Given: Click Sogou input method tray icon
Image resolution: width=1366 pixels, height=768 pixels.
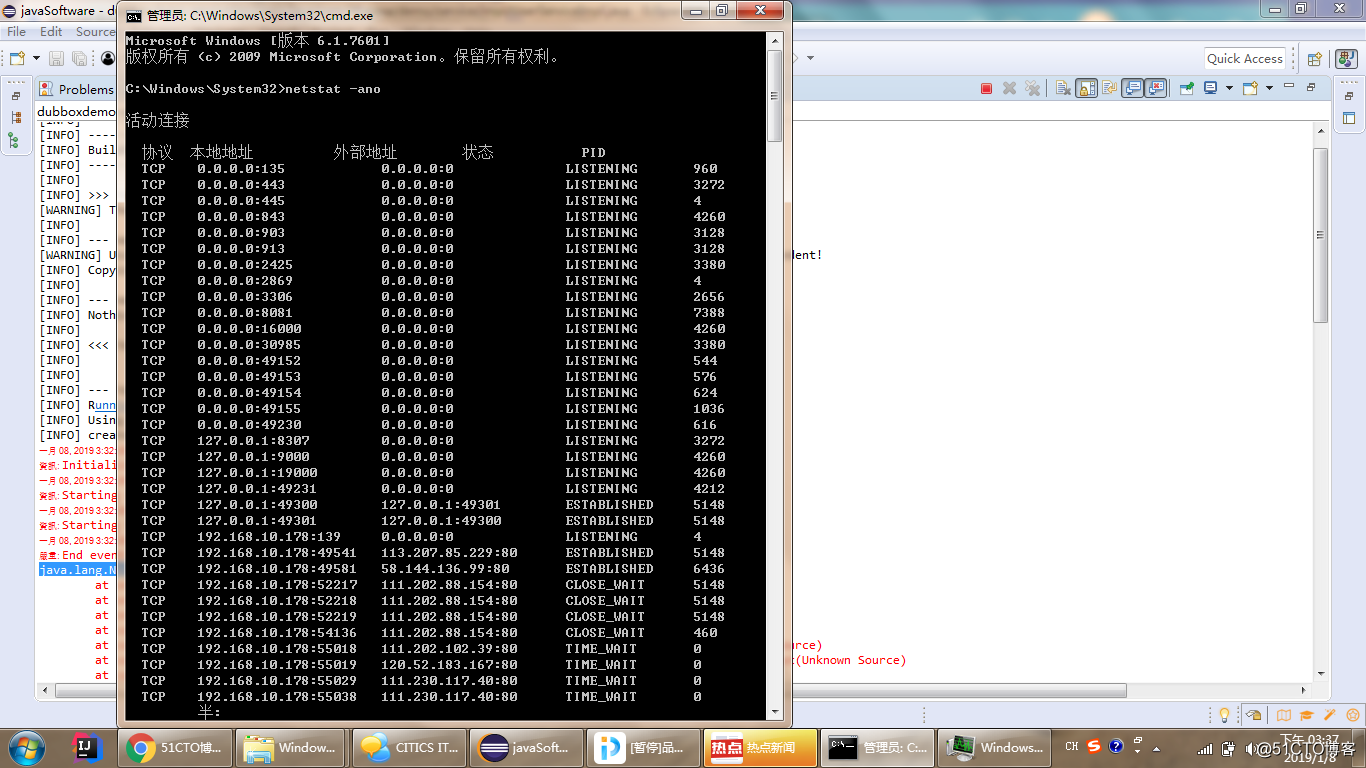Looking at the screenshot, I should point(1094,746).
